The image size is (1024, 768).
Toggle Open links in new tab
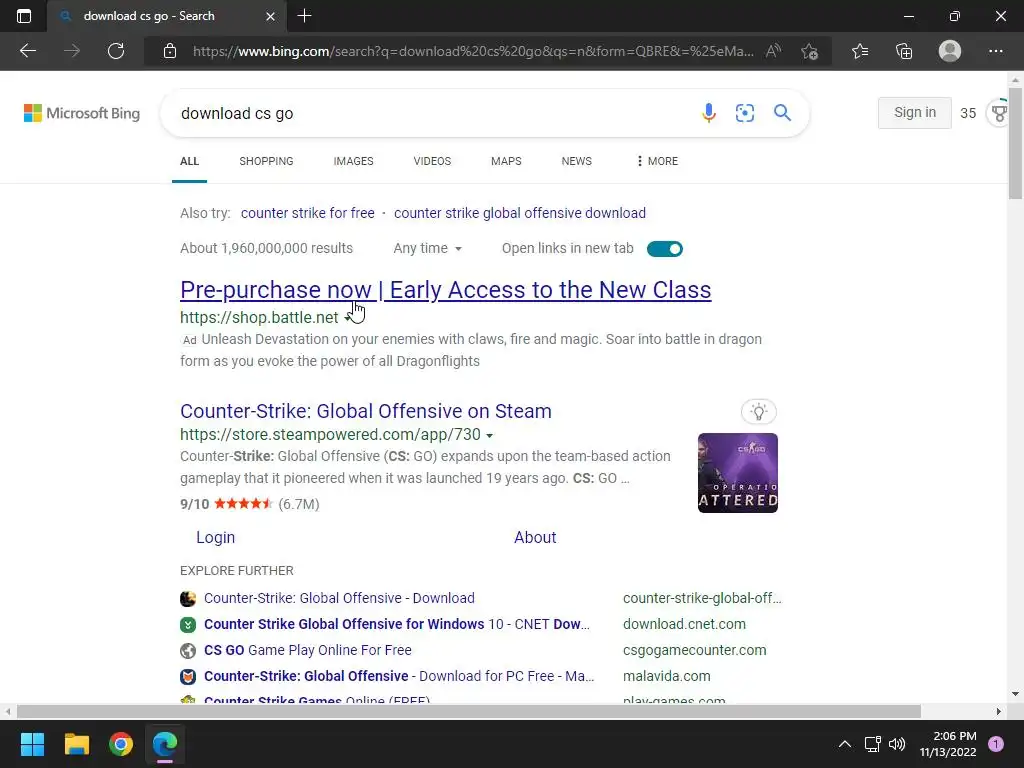click(x=664, y=249)
